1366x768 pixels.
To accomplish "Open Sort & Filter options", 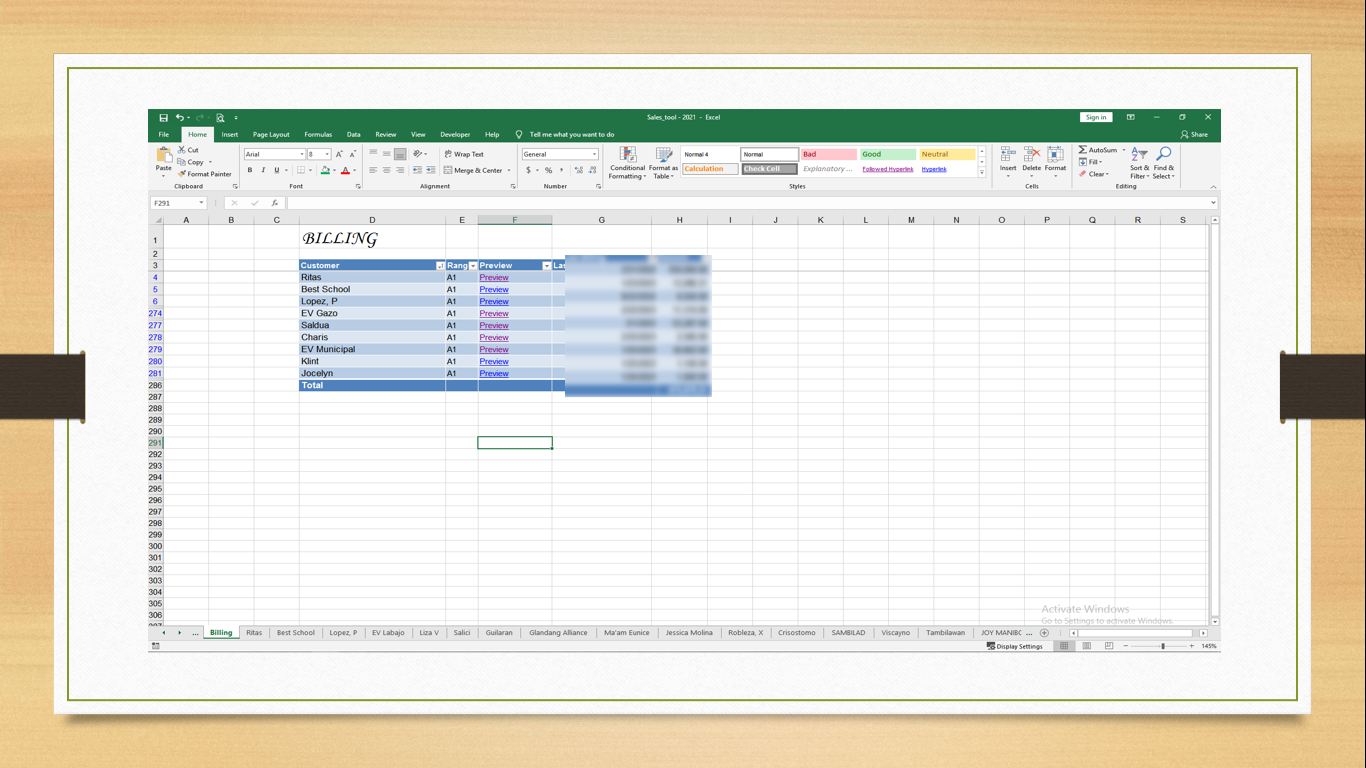I will (x=1139, y=163).
